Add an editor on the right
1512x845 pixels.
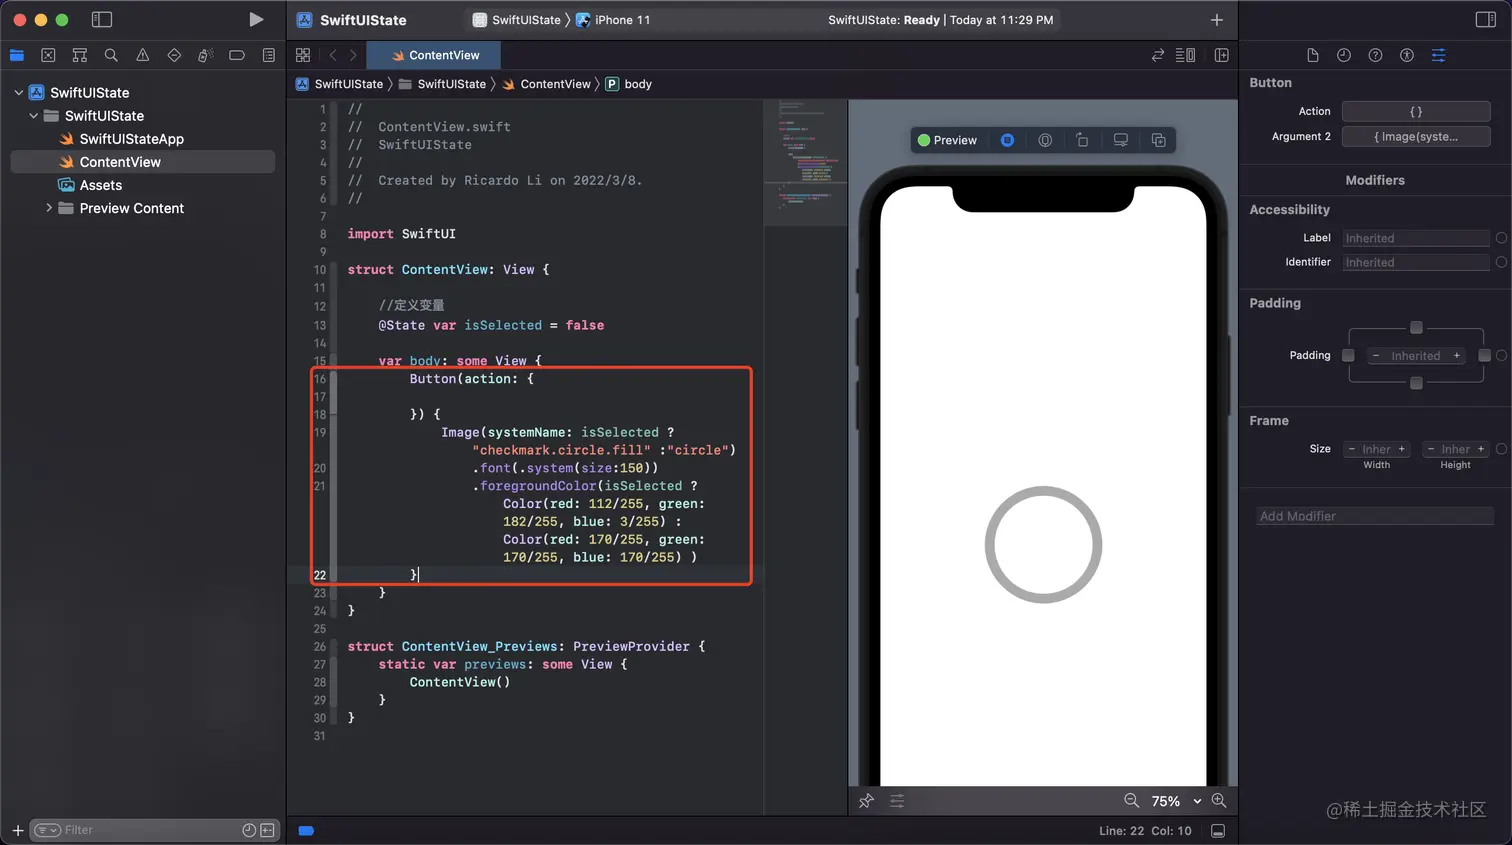point(1221,55)
